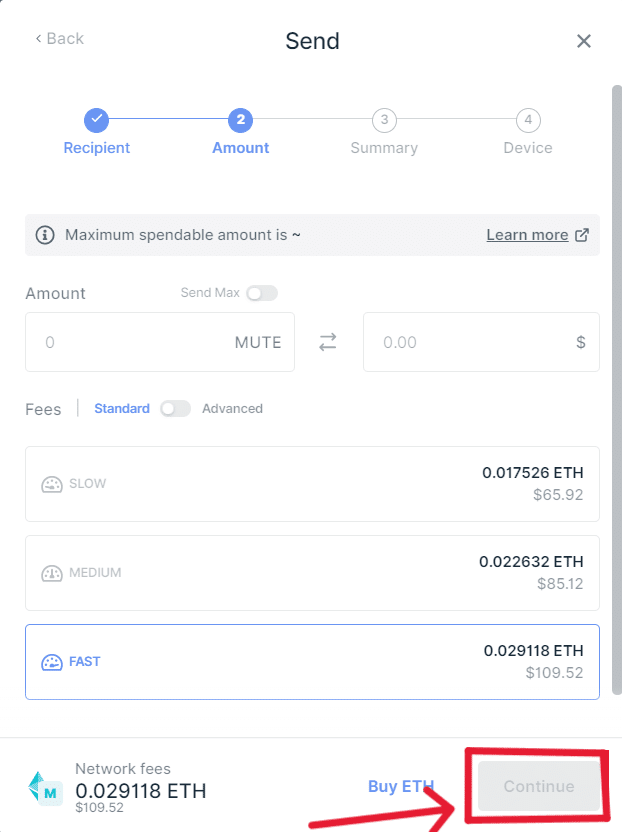The width and height of the screenshot is (622, 832).
Task: Click the currency swap arrows between amount fields
Action: point(329,342)
